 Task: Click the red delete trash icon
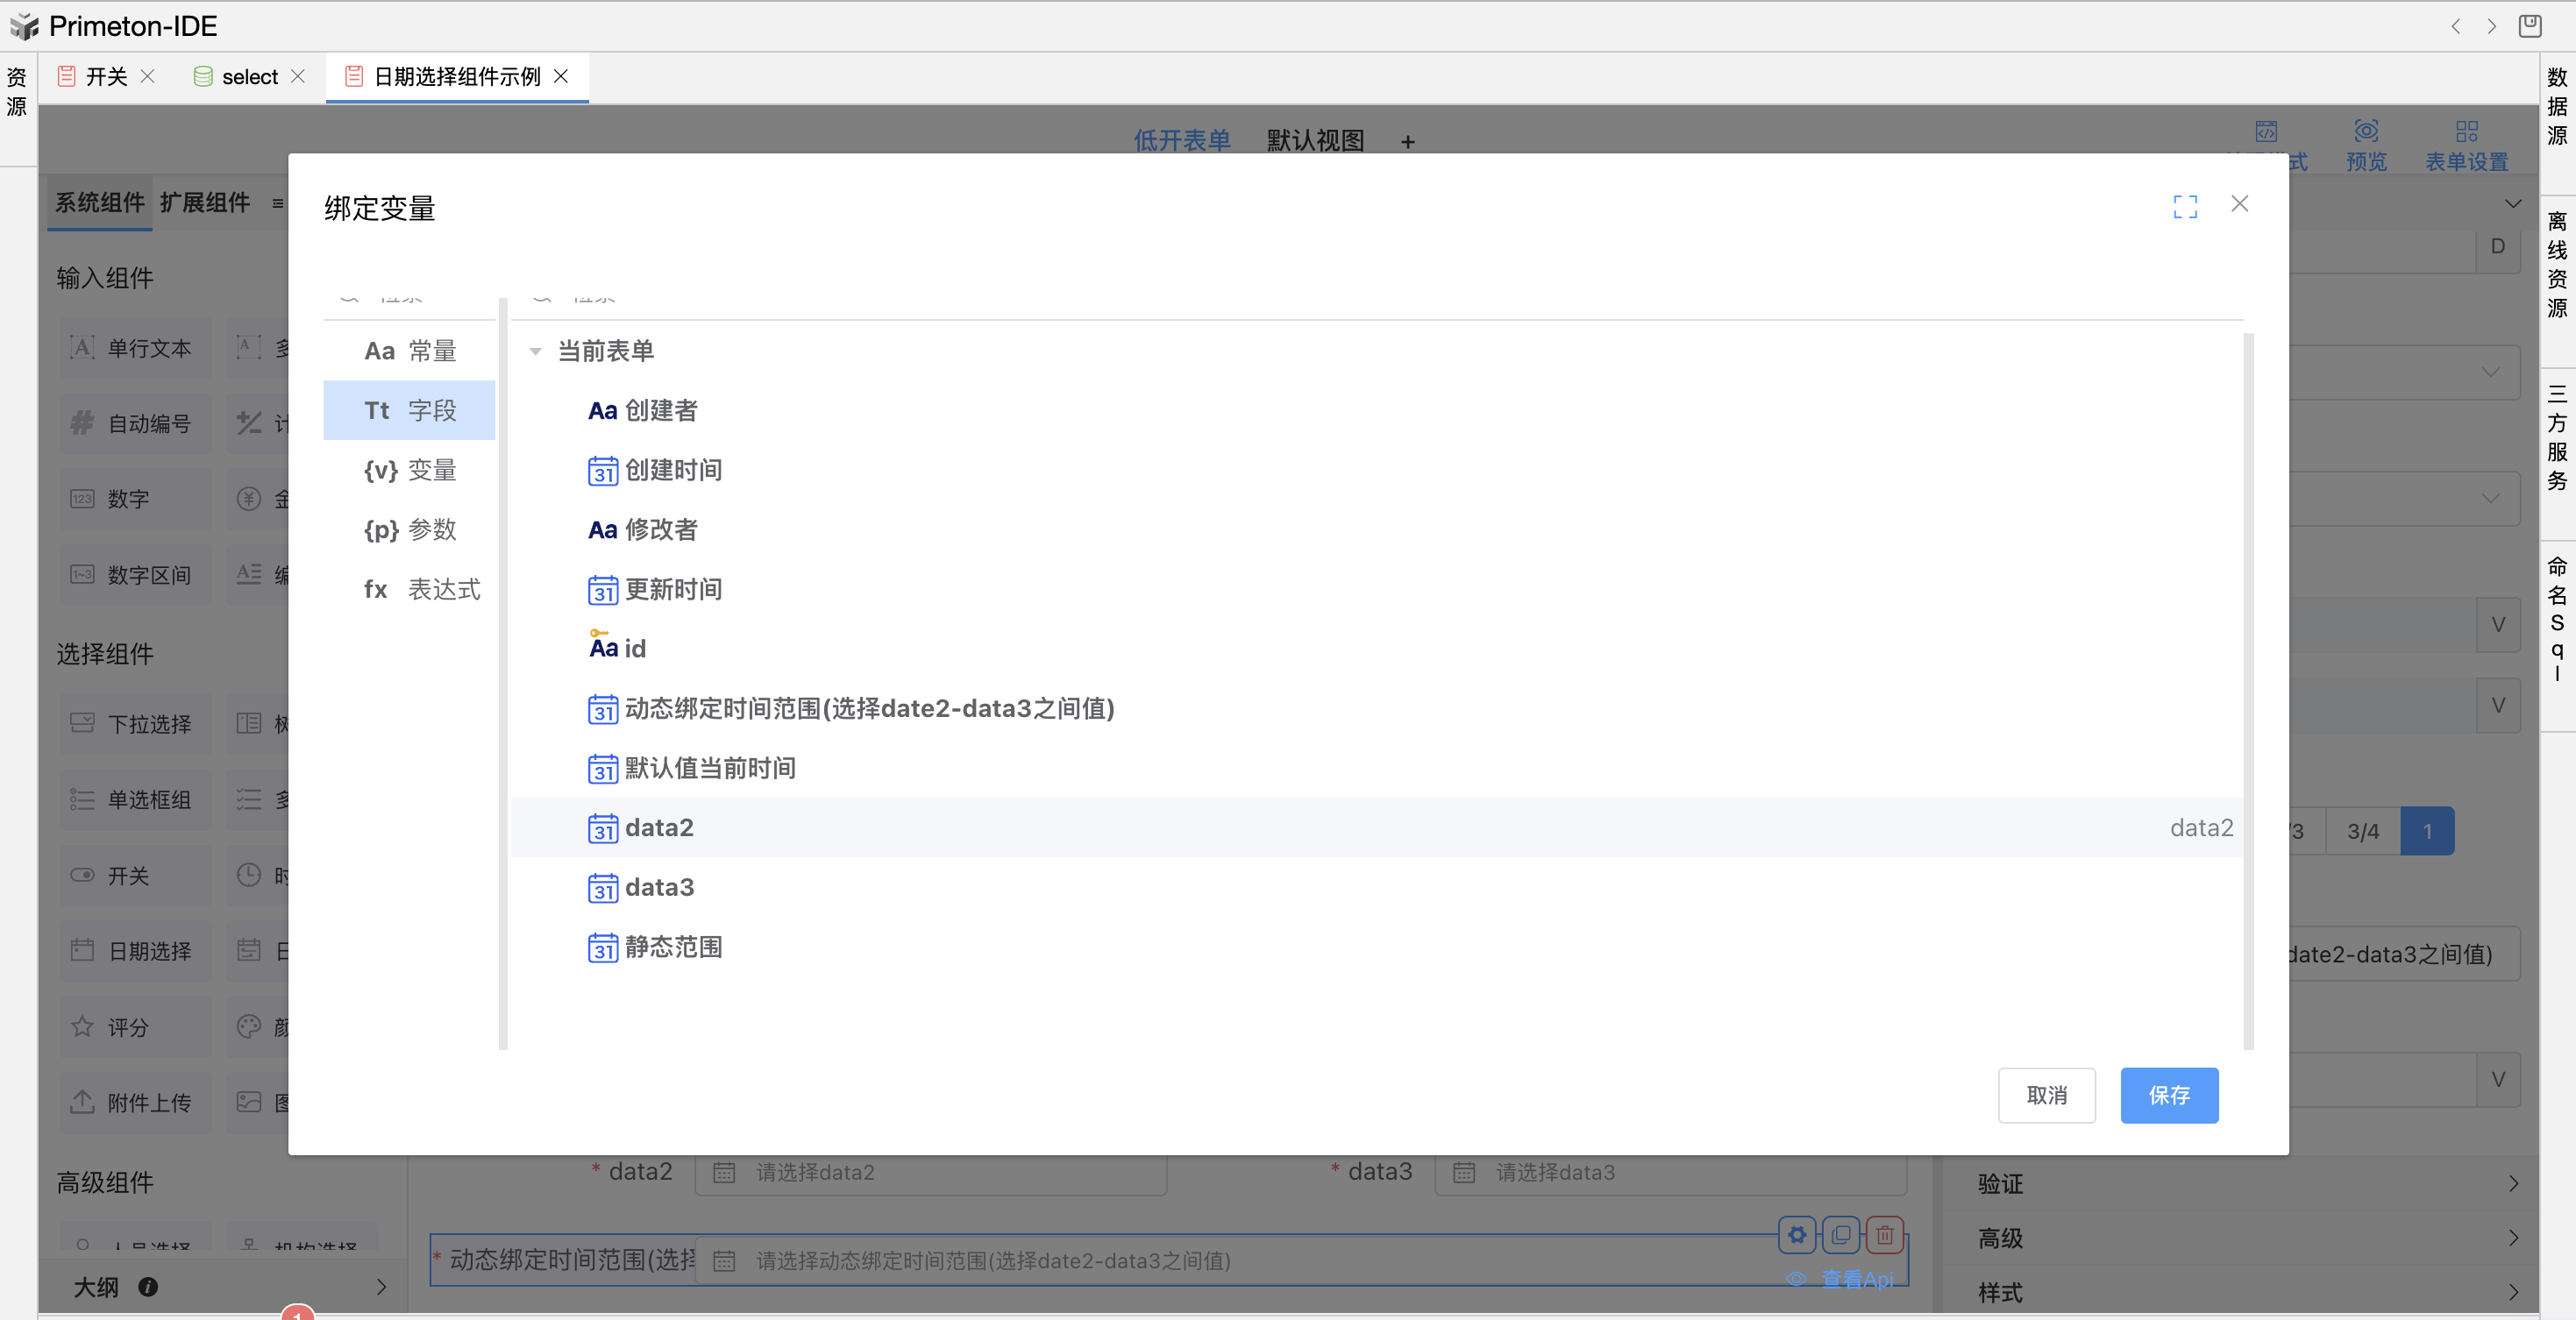click(1884, 1235)
